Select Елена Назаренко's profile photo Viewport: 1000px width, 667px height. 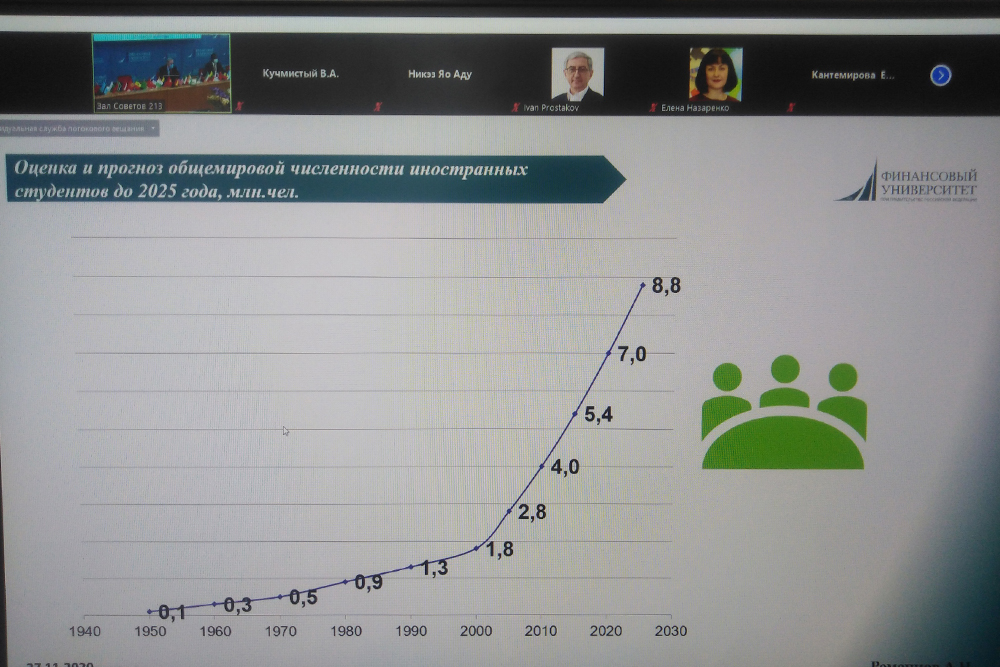tap(716, 74)
